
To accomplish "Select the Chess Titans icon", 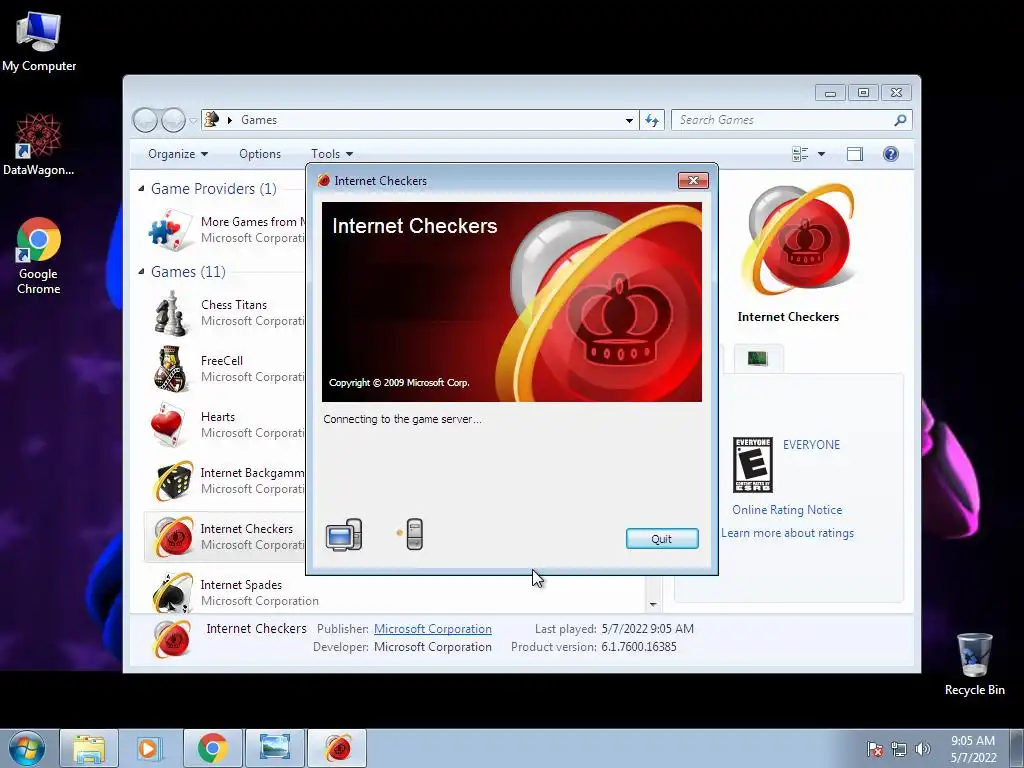I will [171, 313].
